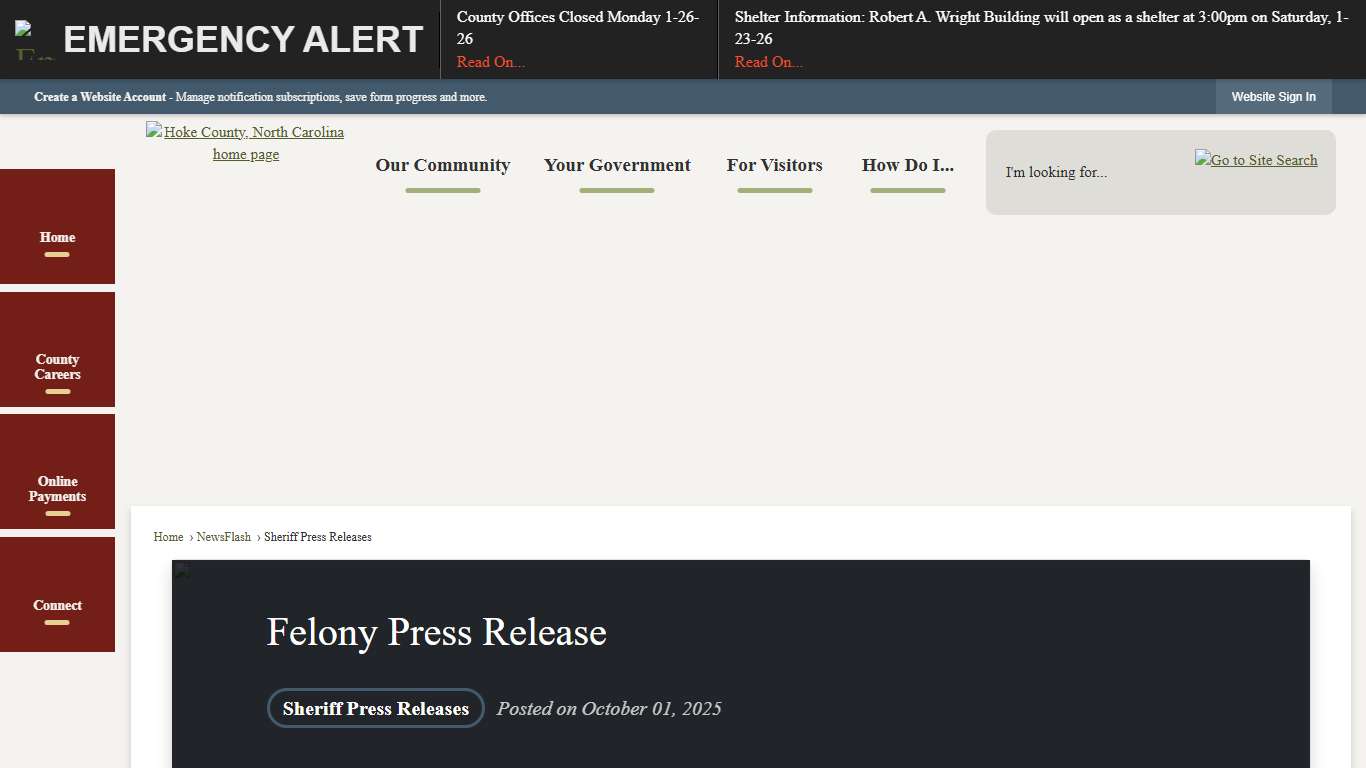Open NewsFlash from the breadcrumbs

pyautogui.click(x=224, y=537)
